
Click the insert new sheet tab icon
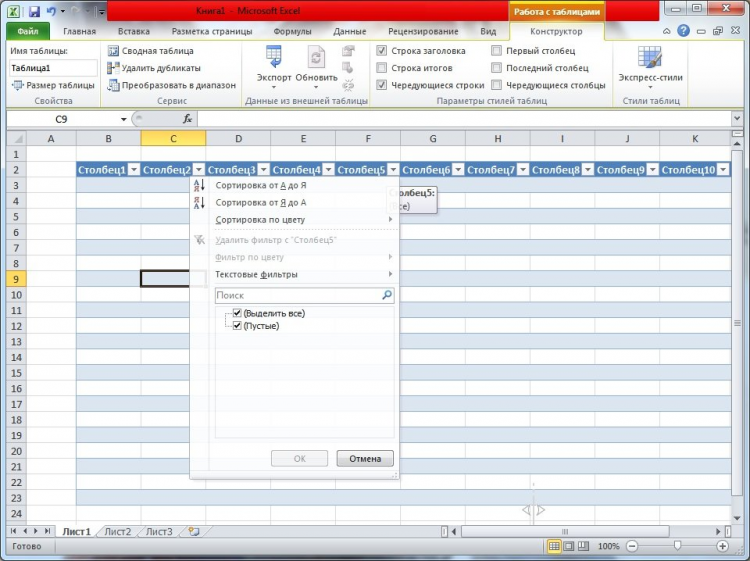pos(194,531)
